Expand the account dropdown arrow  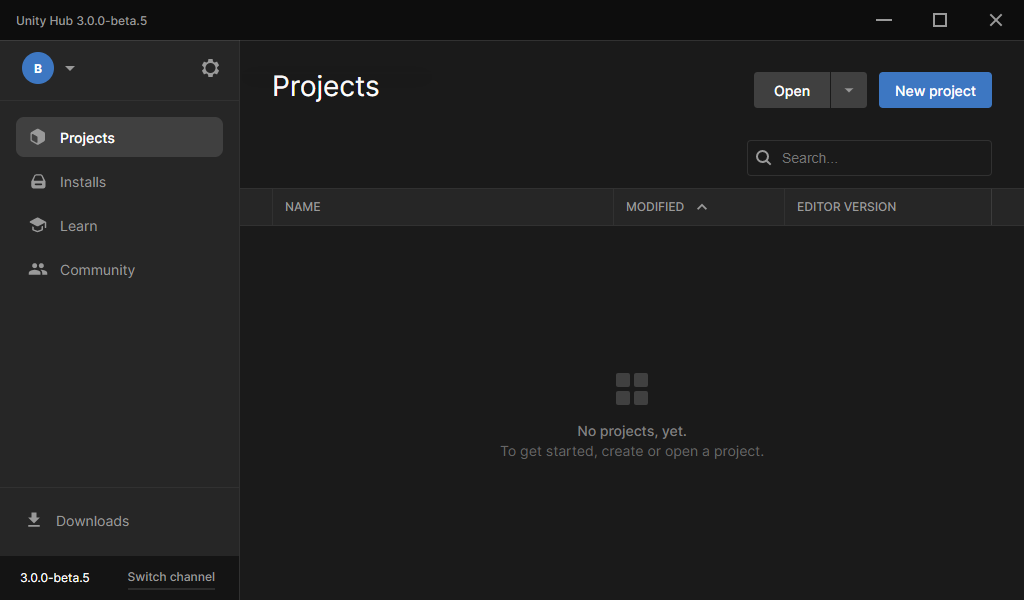pos(70,68)
